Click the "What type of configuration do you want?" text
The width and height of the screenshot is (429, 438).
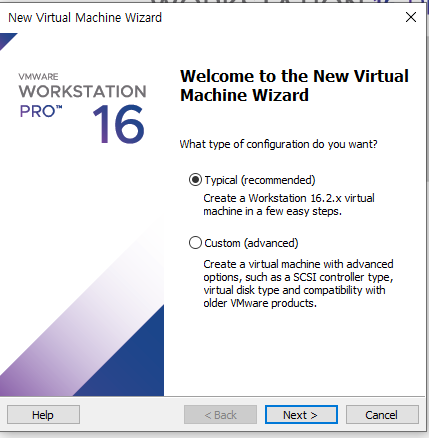click(278, 144)
